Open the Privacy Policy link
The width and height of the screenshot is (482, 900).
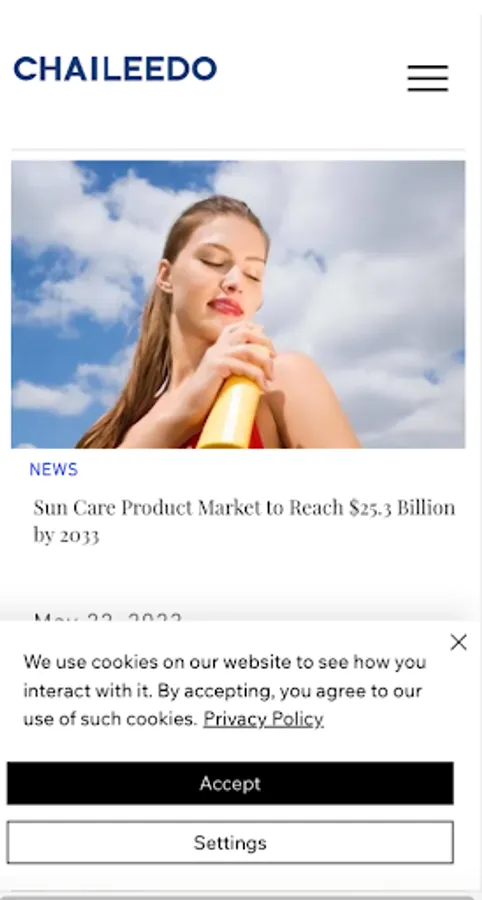[x=263, y=719]
